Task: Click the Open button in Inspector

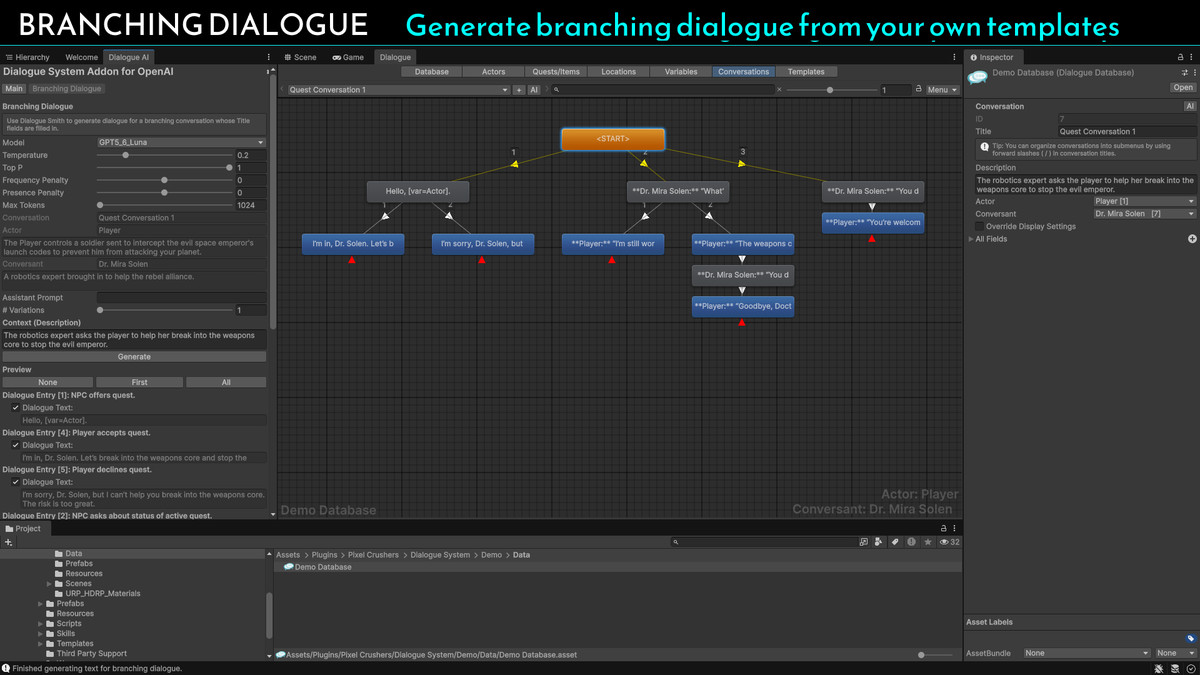Action: pos(1183,88)
